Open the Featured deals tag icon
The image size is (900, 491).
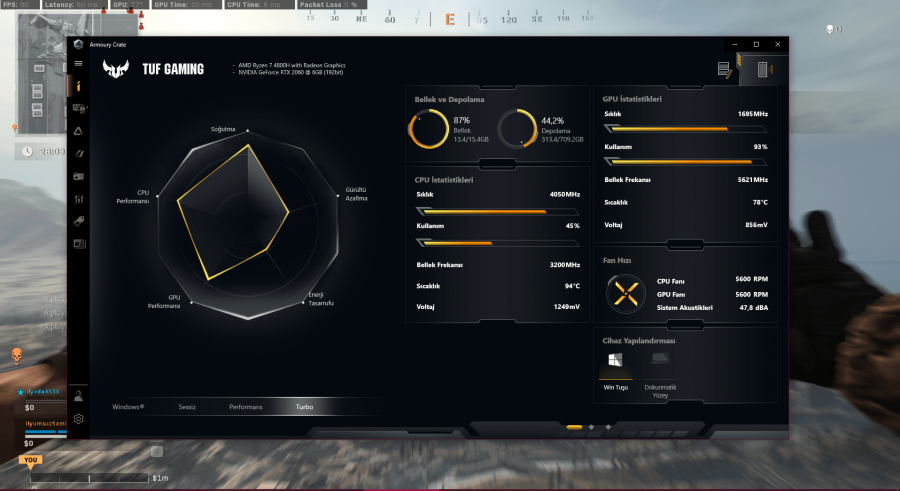point(79,221)
